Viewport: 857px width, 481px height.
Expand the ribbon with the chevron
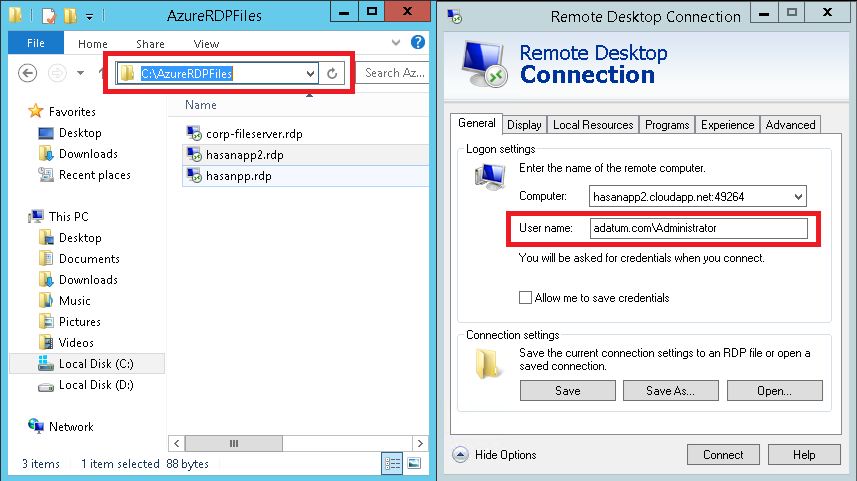[x=396, y=42]
